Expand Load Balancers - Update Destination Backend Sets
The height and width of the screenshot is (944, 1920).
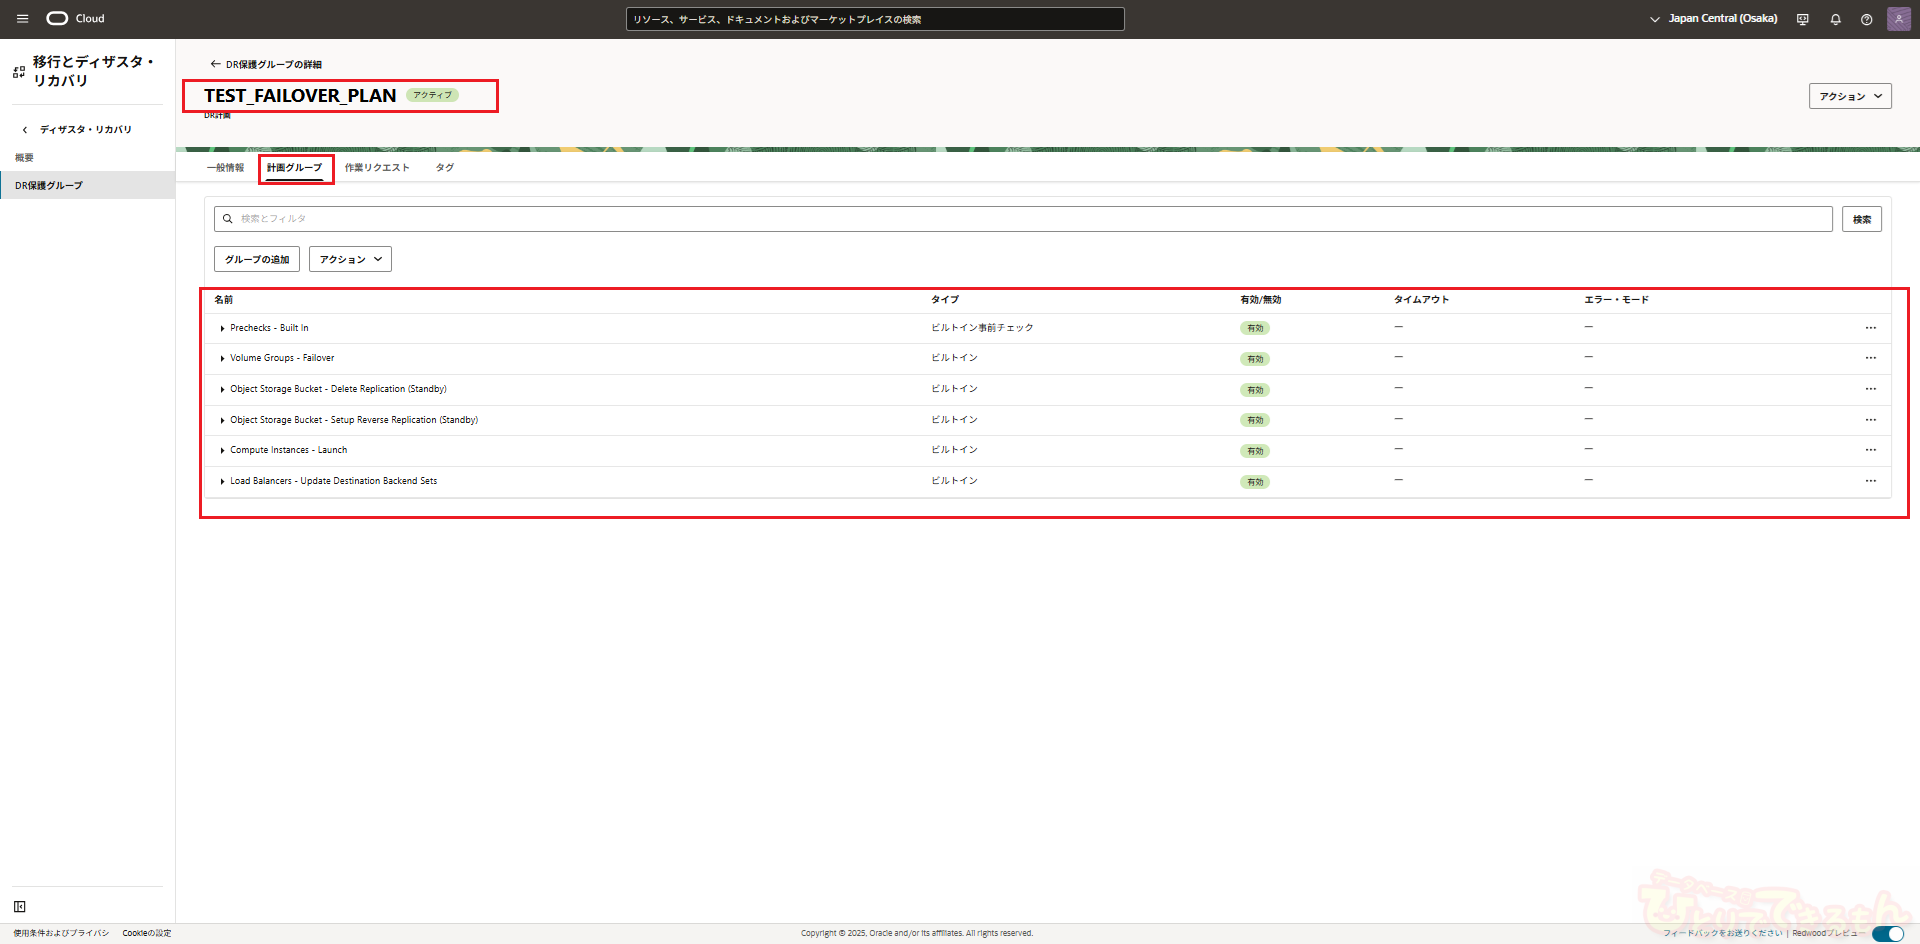tap(222, 481)
